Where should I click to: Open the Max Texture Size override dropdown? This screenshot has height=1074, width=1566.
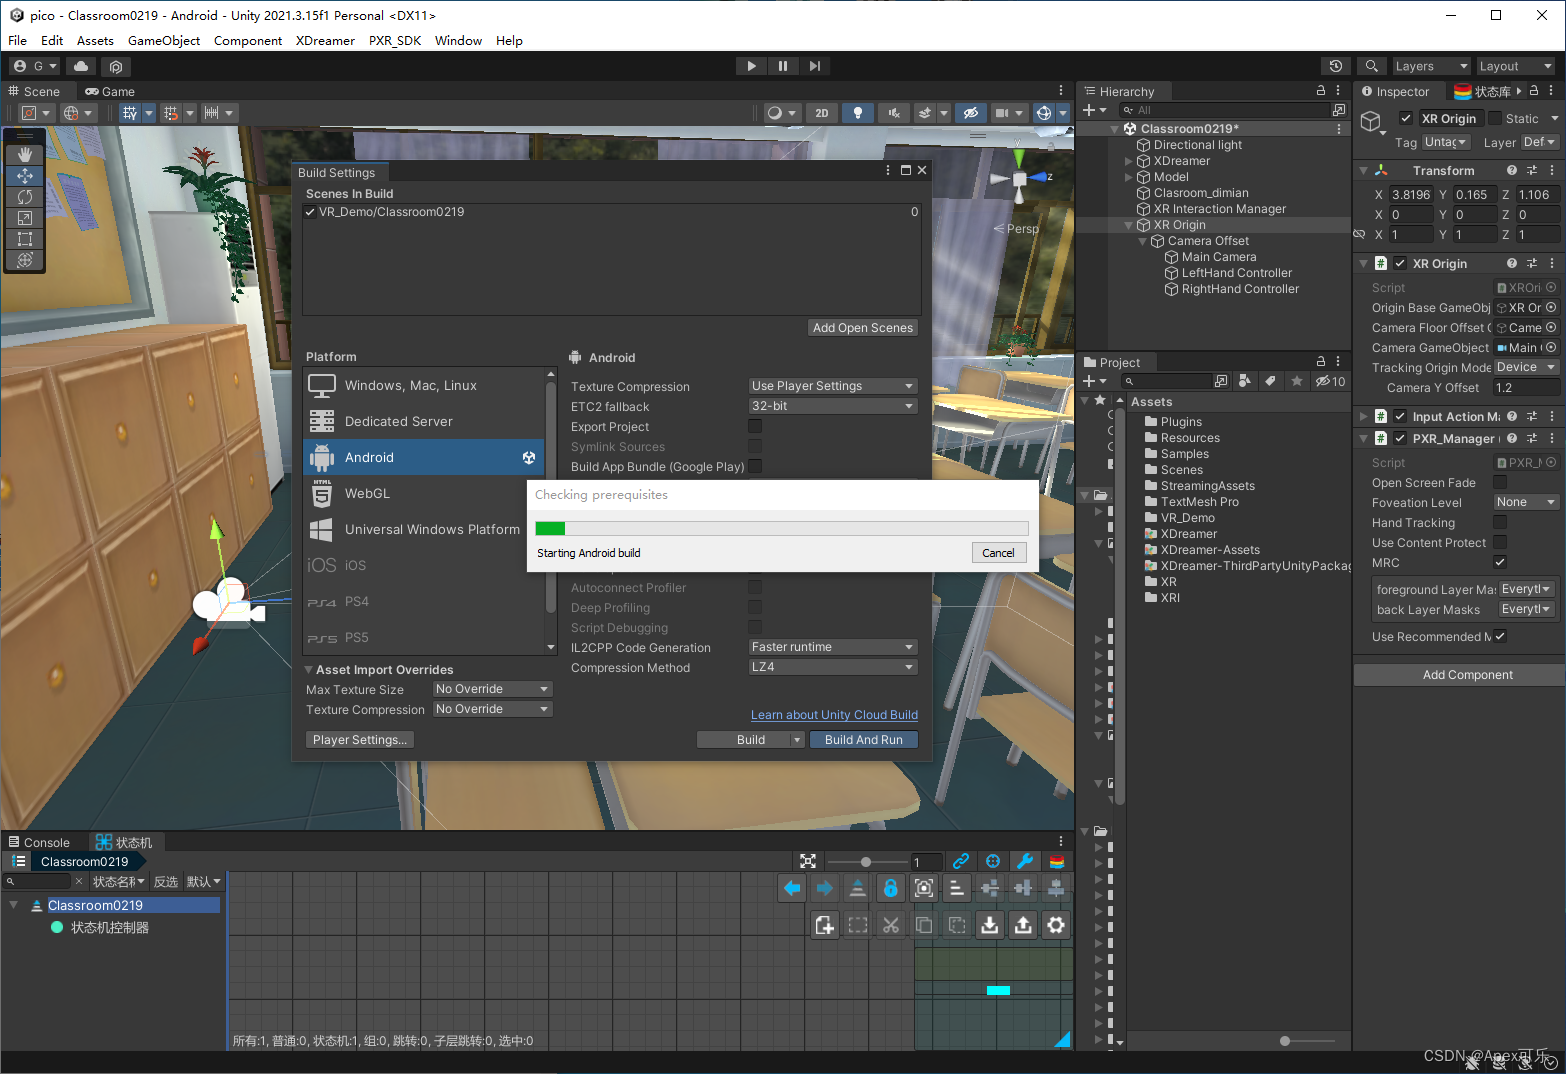click(493, 689)
